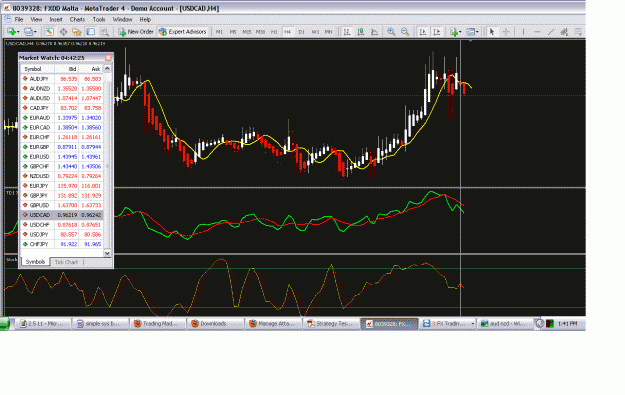Screen dimensions: 625x395
Task: Select USDCAD row in Market Watch
Action: [x=62, y=215]
